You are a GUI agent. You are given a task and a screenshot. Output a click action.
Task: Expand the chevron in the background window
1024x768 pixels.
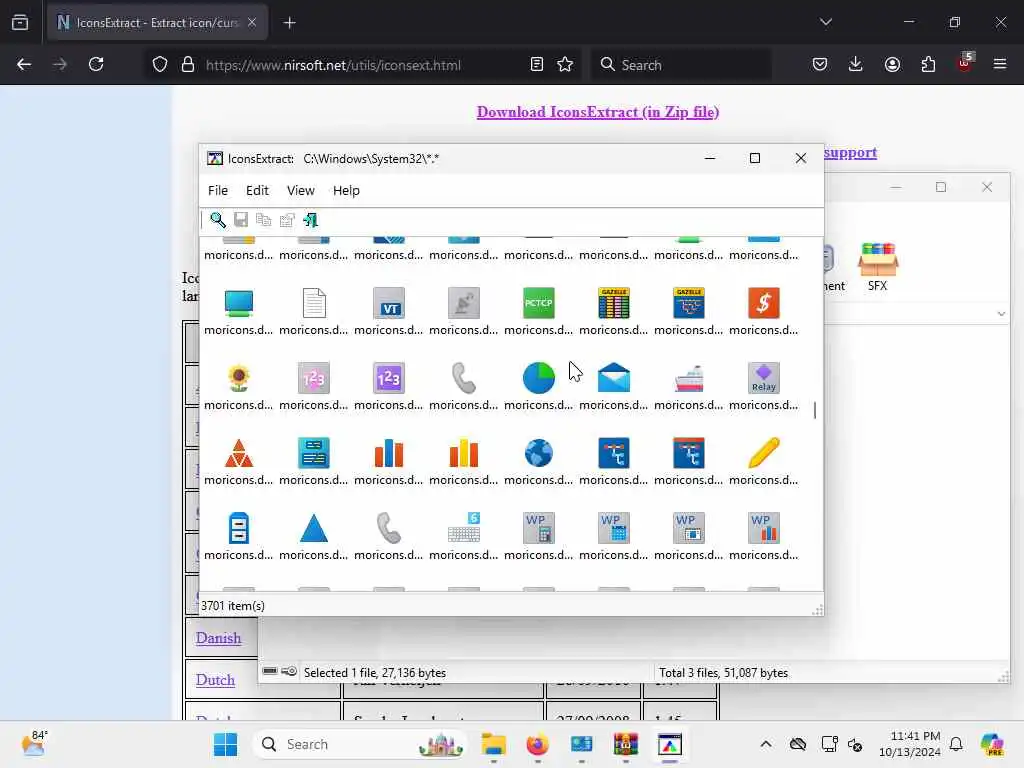(1001, 314)
